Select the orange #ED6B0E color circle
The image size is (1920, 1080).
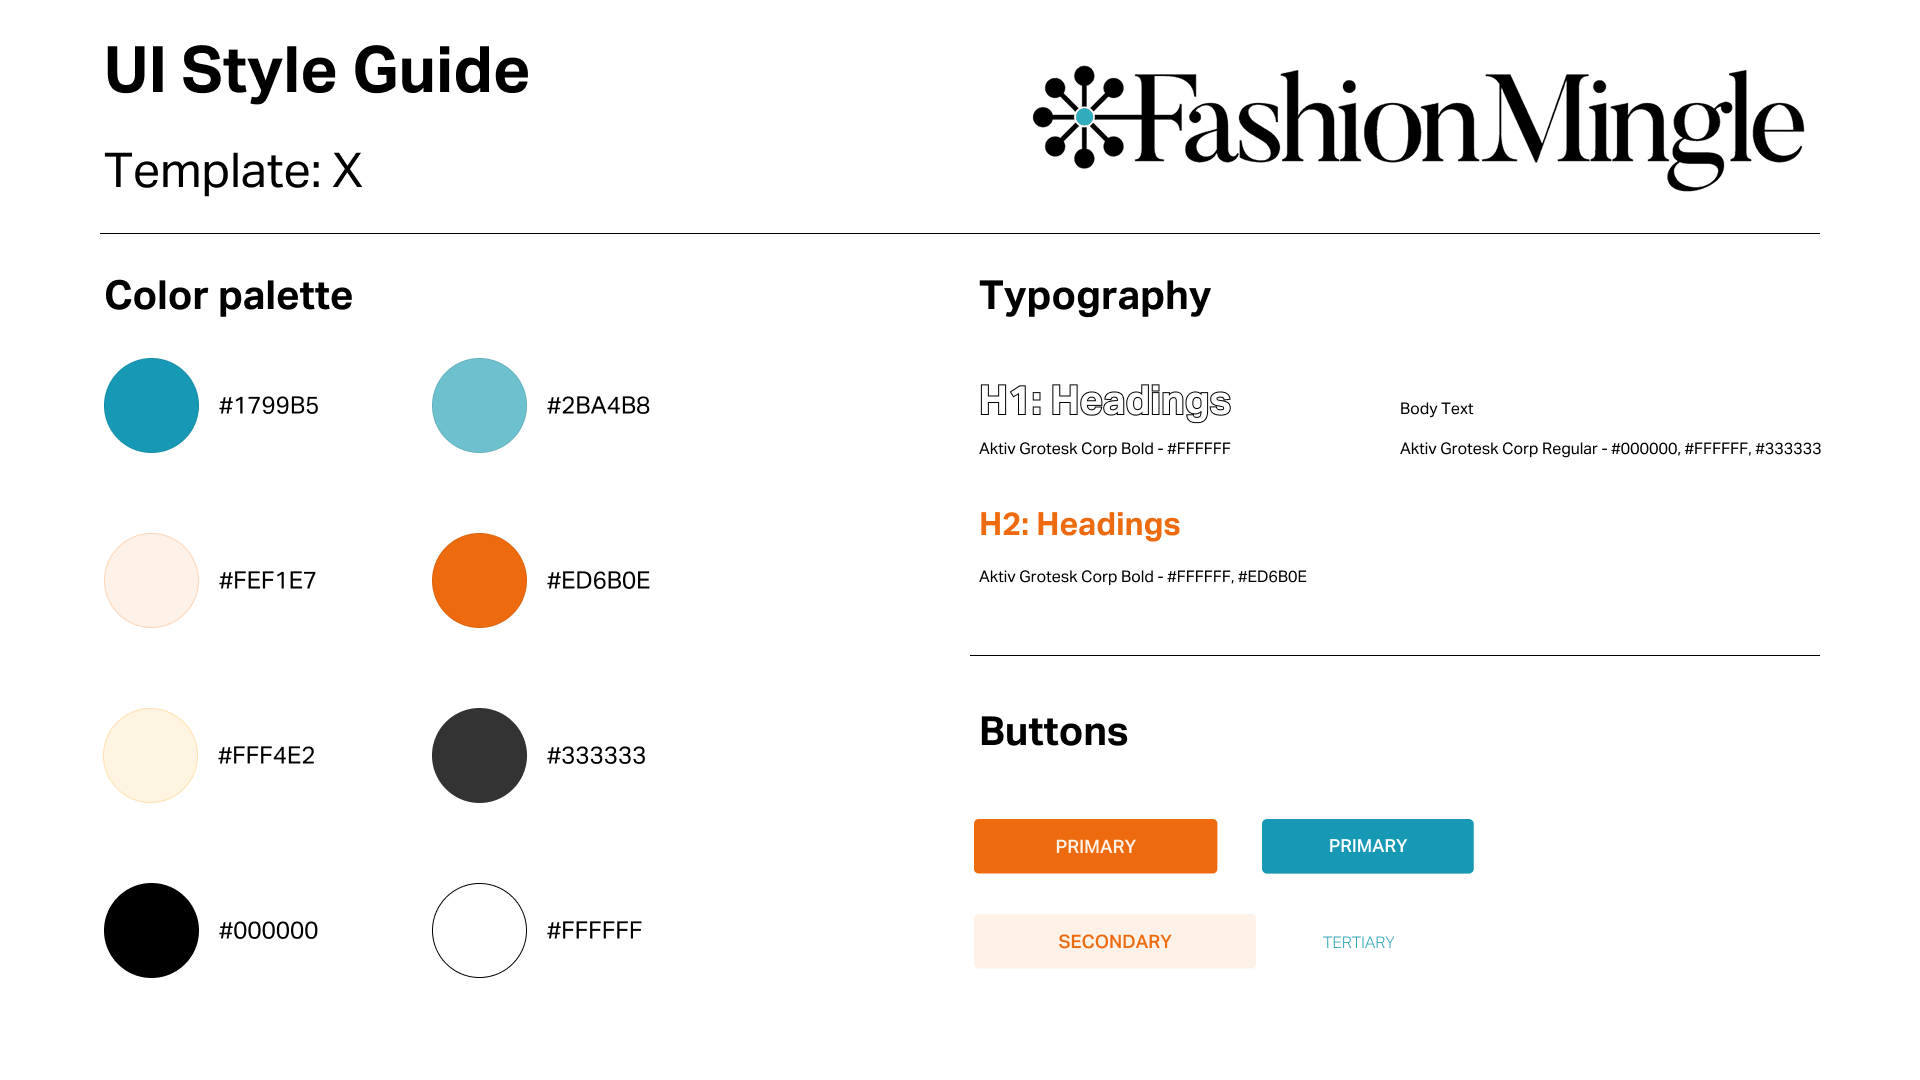(479, 580)
